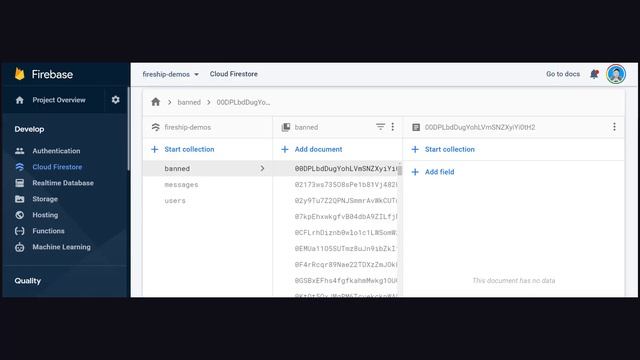Select document starting 0GSBxEFhs4fgf
Screen dimensions: 640x360
click(x=345, y=280)
